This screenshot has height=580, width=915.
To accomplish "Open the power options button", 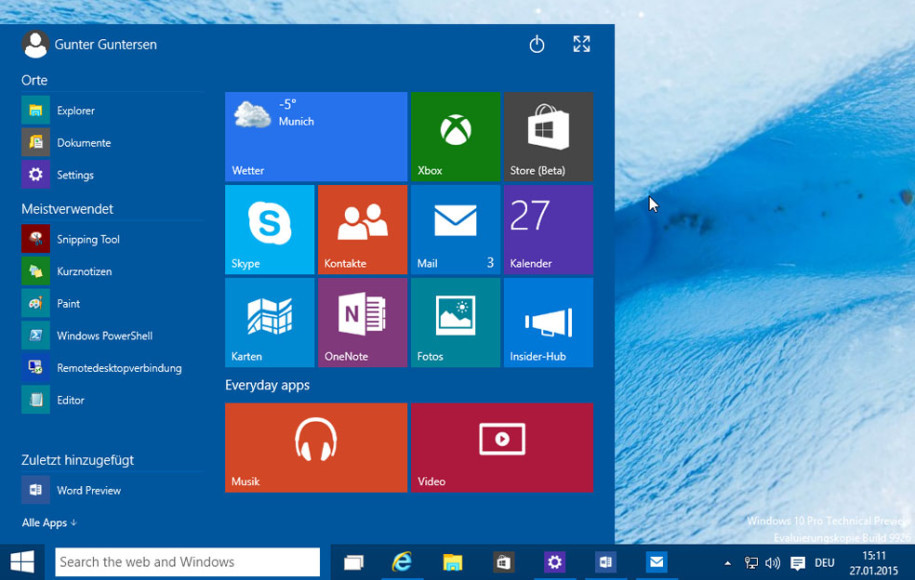I will [537, 44].
